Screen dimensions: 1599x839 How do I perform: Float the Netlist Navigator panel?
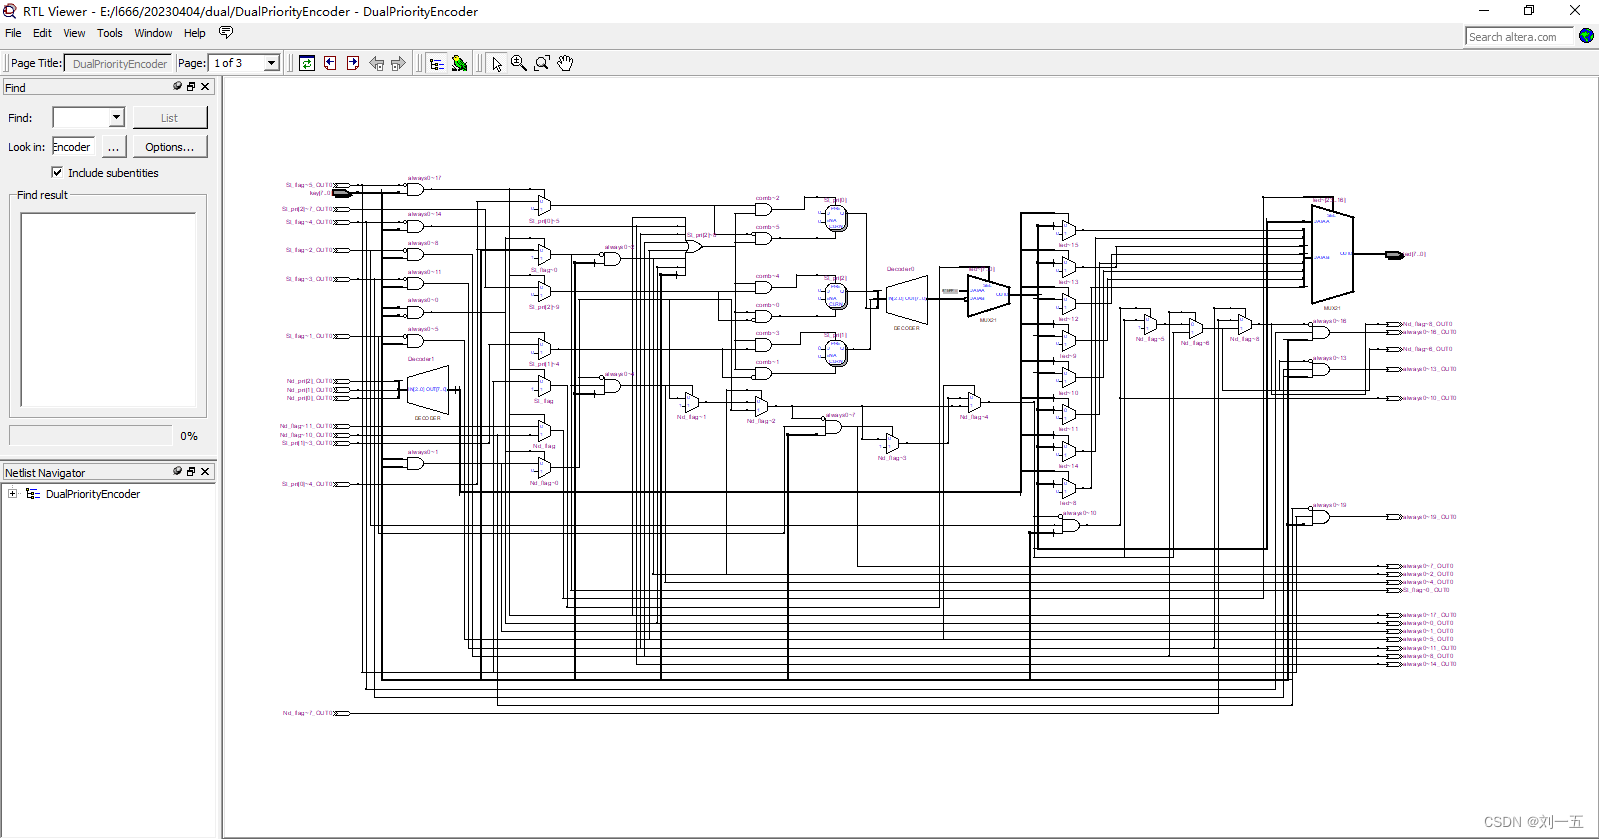pos(191,471)
